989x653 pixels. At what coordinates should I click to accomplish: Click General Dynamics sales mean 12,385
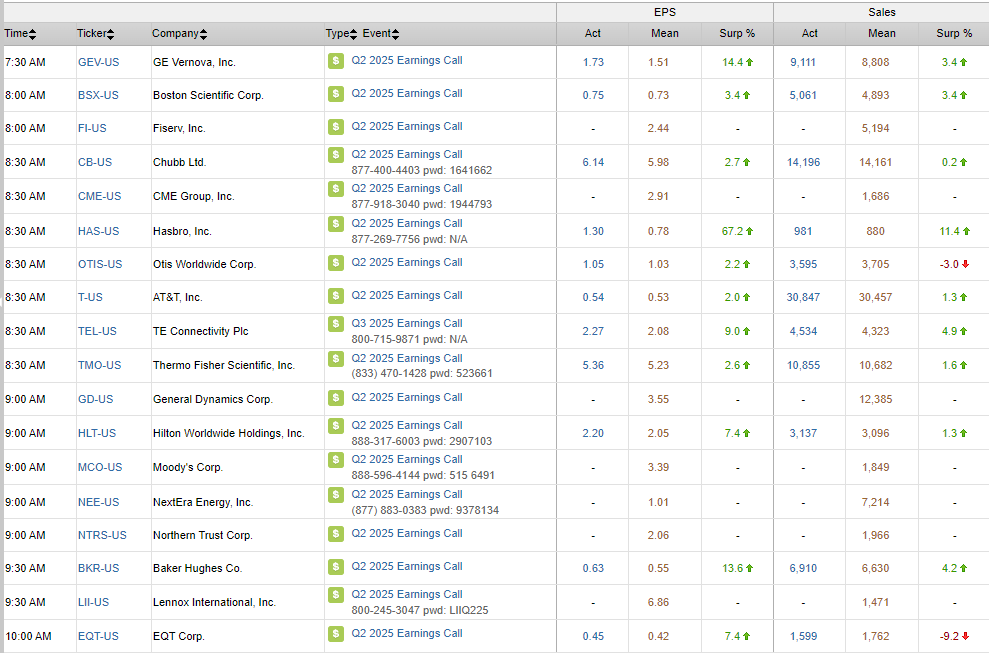click(x=875, y=399)
